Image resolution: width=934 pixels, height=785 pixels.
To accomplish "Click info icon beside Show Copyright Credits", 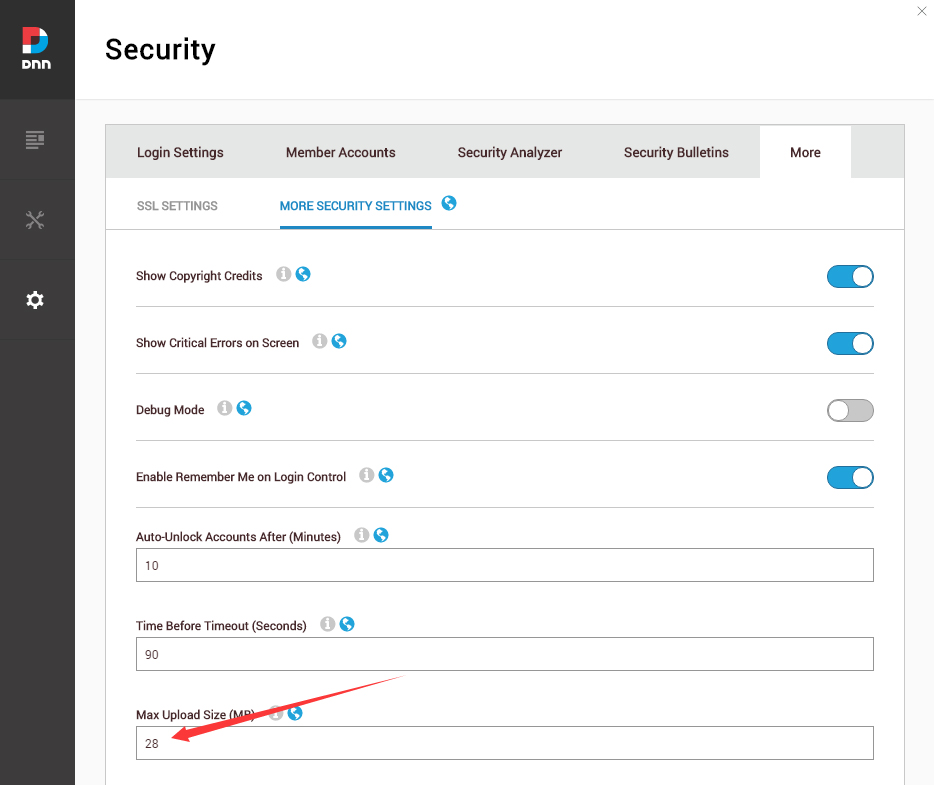I will pos(284,274).
